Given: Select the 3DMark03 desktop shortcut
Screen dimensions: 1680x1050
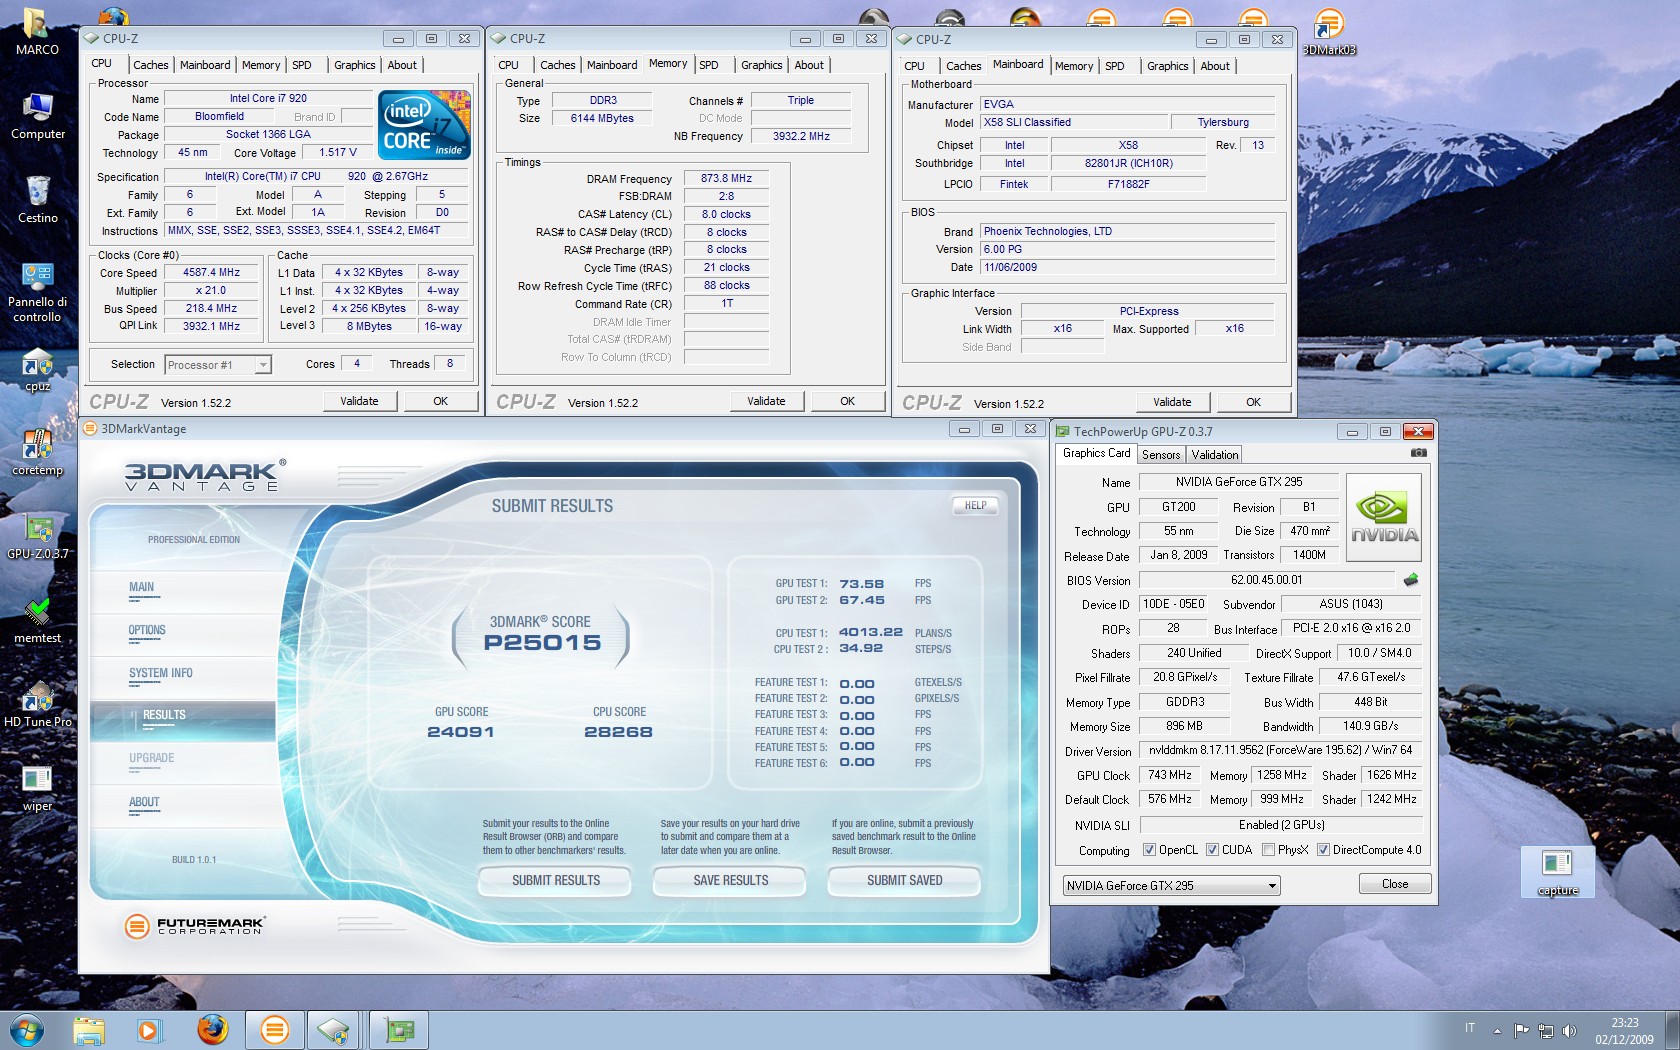Looking at the screenshot, I should (x=1329, y=32).
